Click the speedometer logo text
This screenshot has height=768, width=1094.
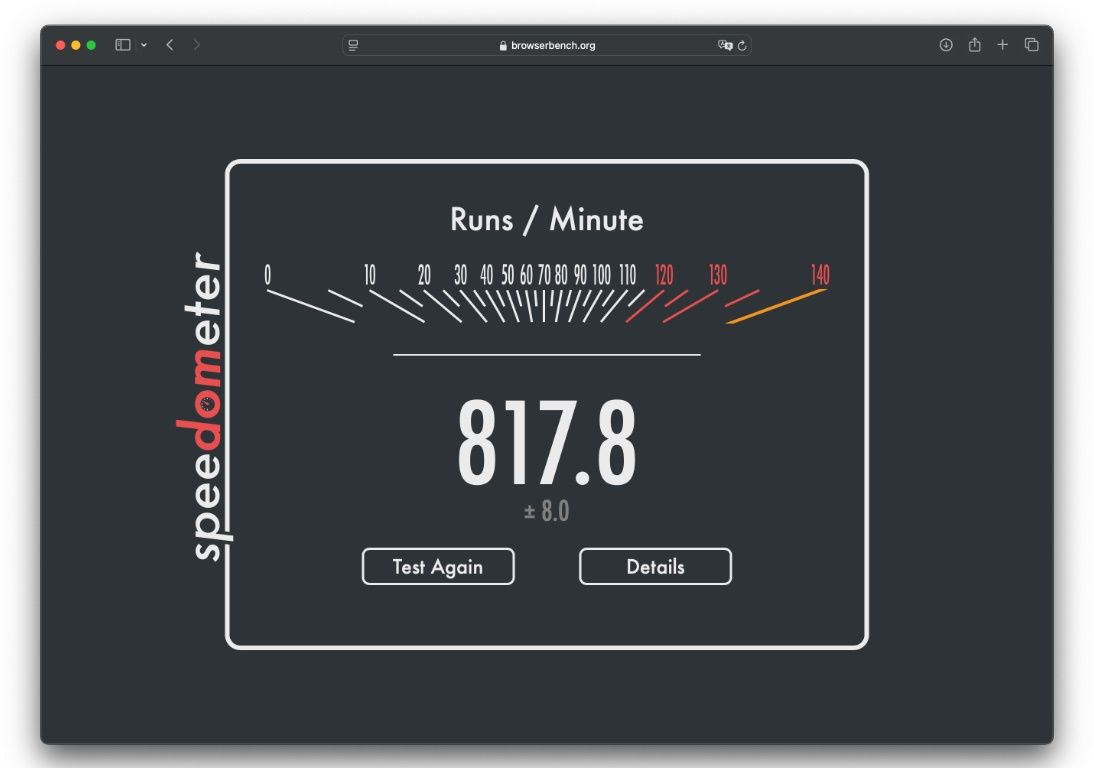tap(203, 407)
